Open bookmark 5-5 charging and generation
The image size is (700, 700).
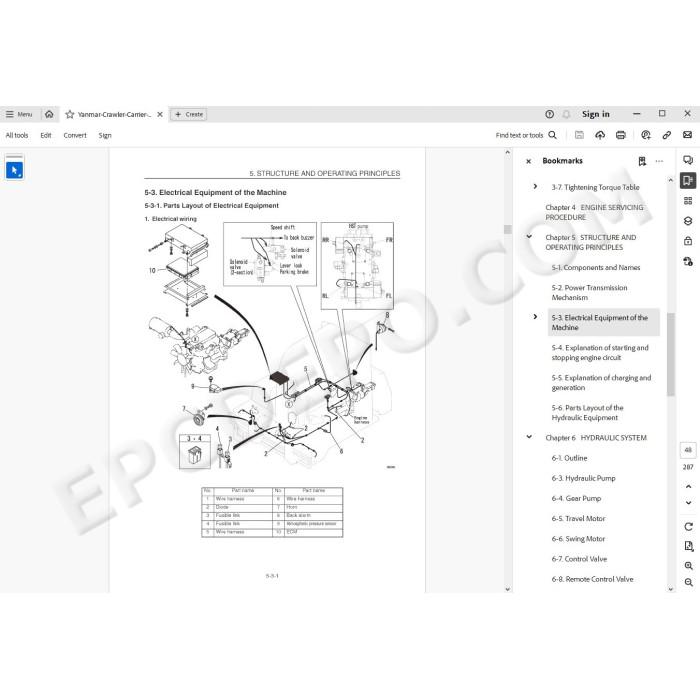pos(601,383)
